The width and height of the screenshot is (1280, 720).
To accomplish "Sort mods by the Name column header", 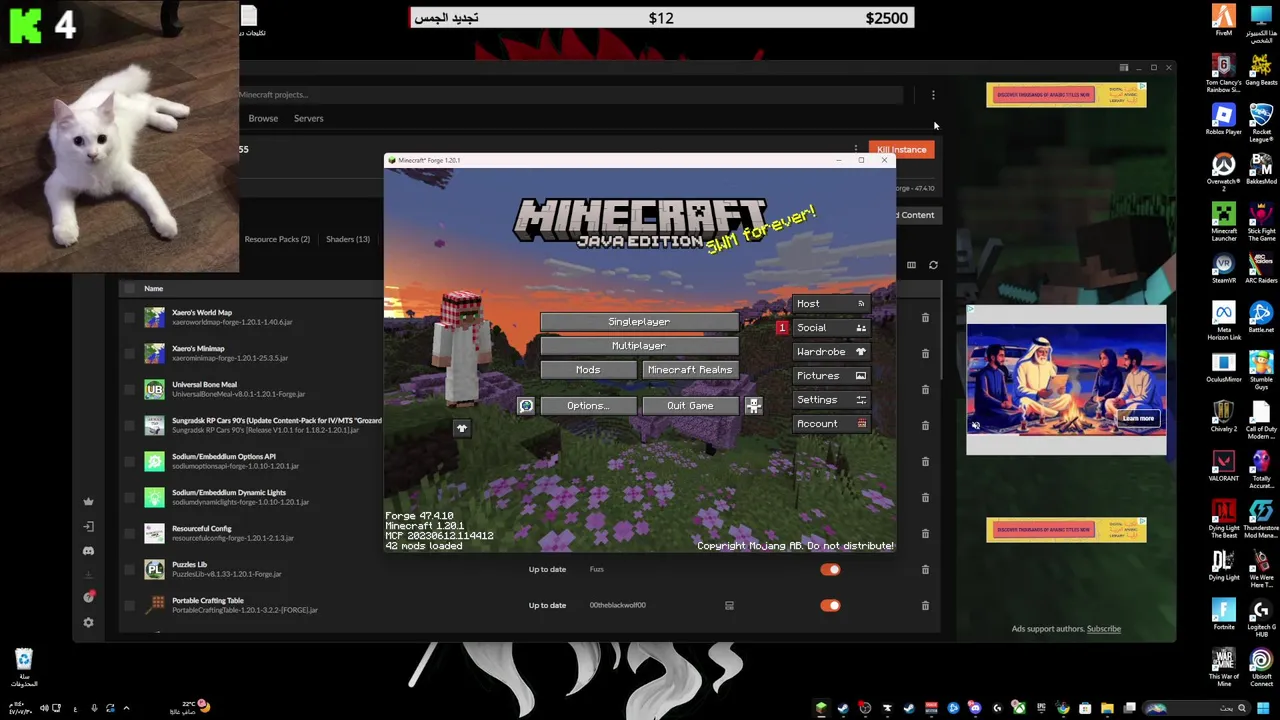I will pos(153,289).
